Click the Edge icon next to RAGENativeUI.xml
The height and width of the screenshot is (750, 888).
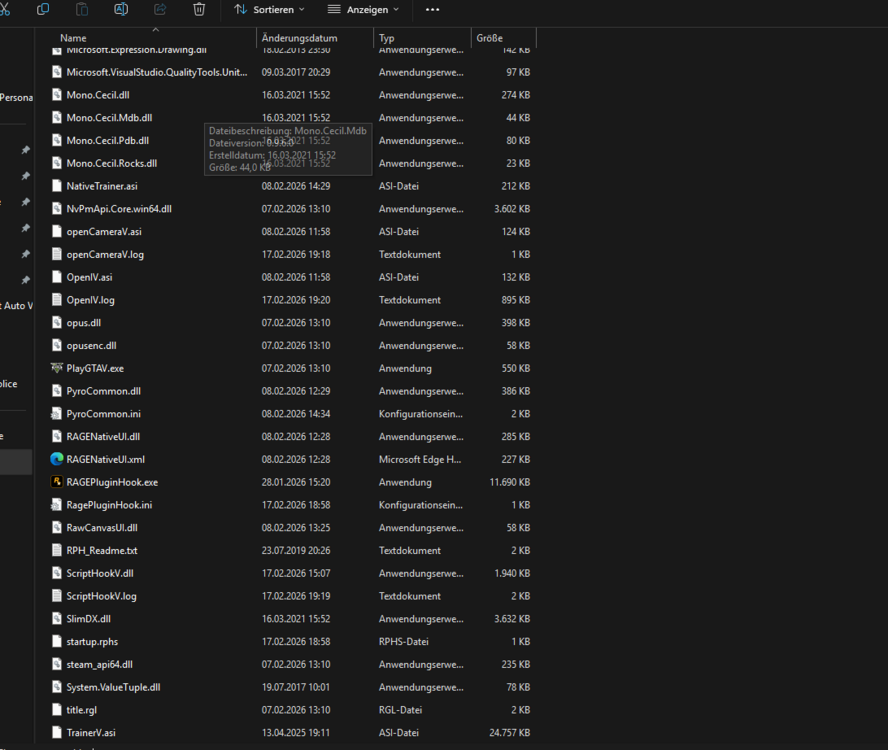pyautogui.click(x=57, y=459)
